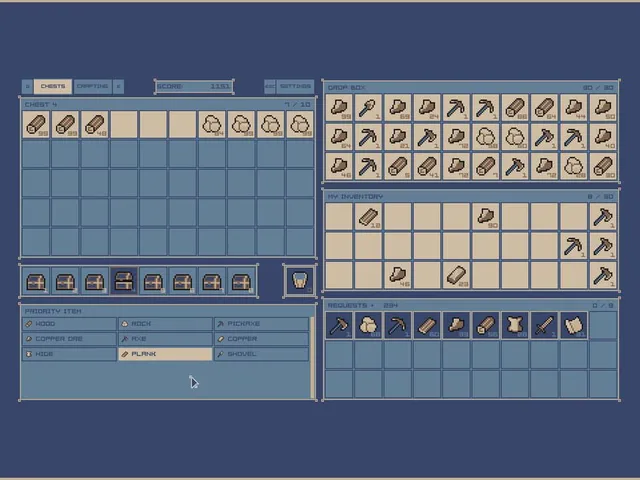This screenshot has width=640, height=480.
Task: Select the shovel in the Drop Box
Action: (368, 108)
